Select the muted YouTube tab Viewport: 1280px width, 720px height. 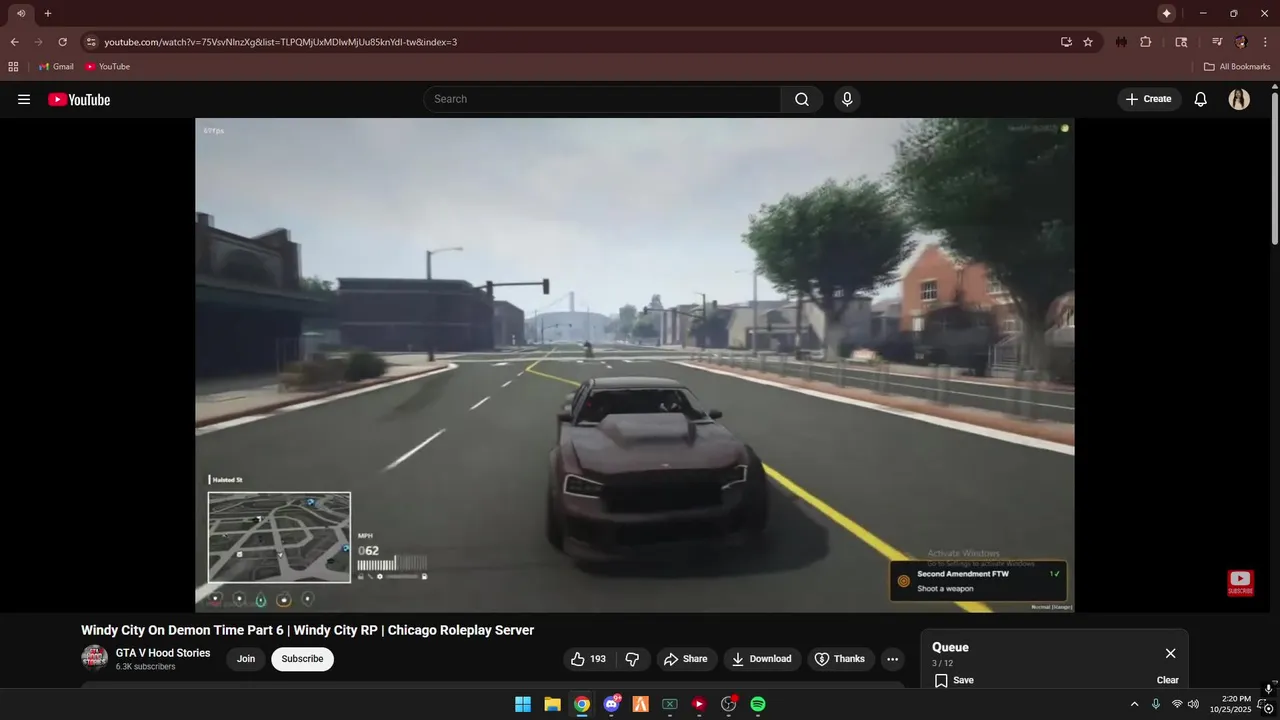point(21,13)
